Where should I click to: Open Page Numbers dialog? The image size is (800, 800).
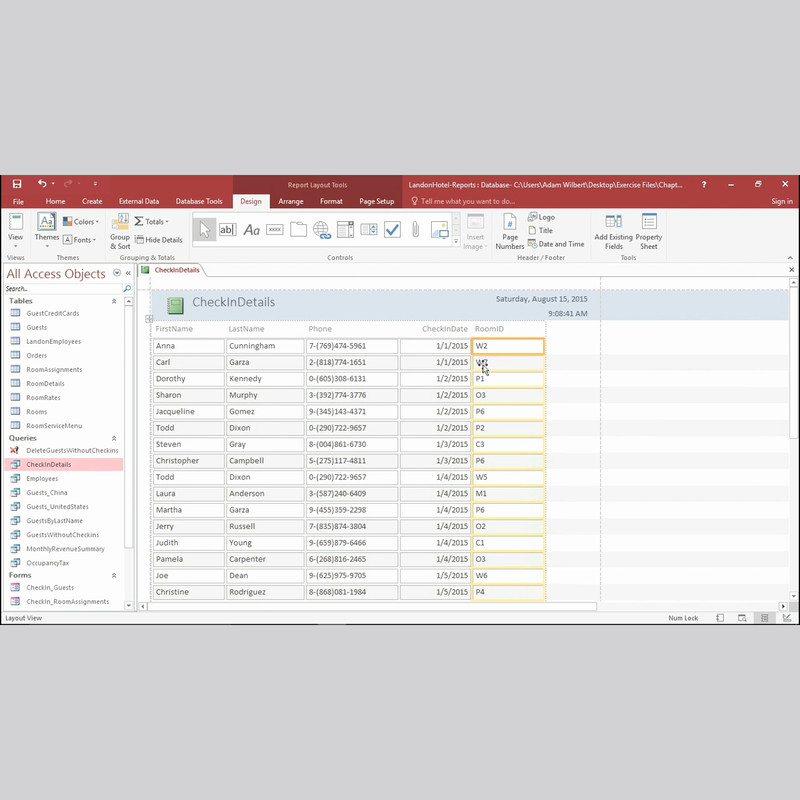tap(510, 232)
